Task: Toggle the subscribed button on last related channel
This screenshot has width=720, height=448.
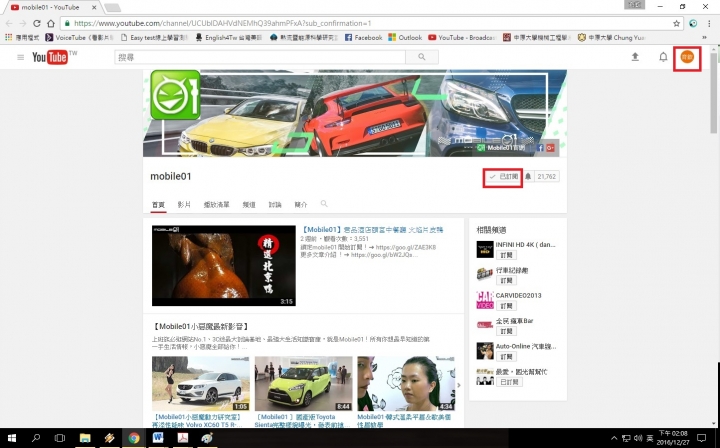Action: coord(509,382)
